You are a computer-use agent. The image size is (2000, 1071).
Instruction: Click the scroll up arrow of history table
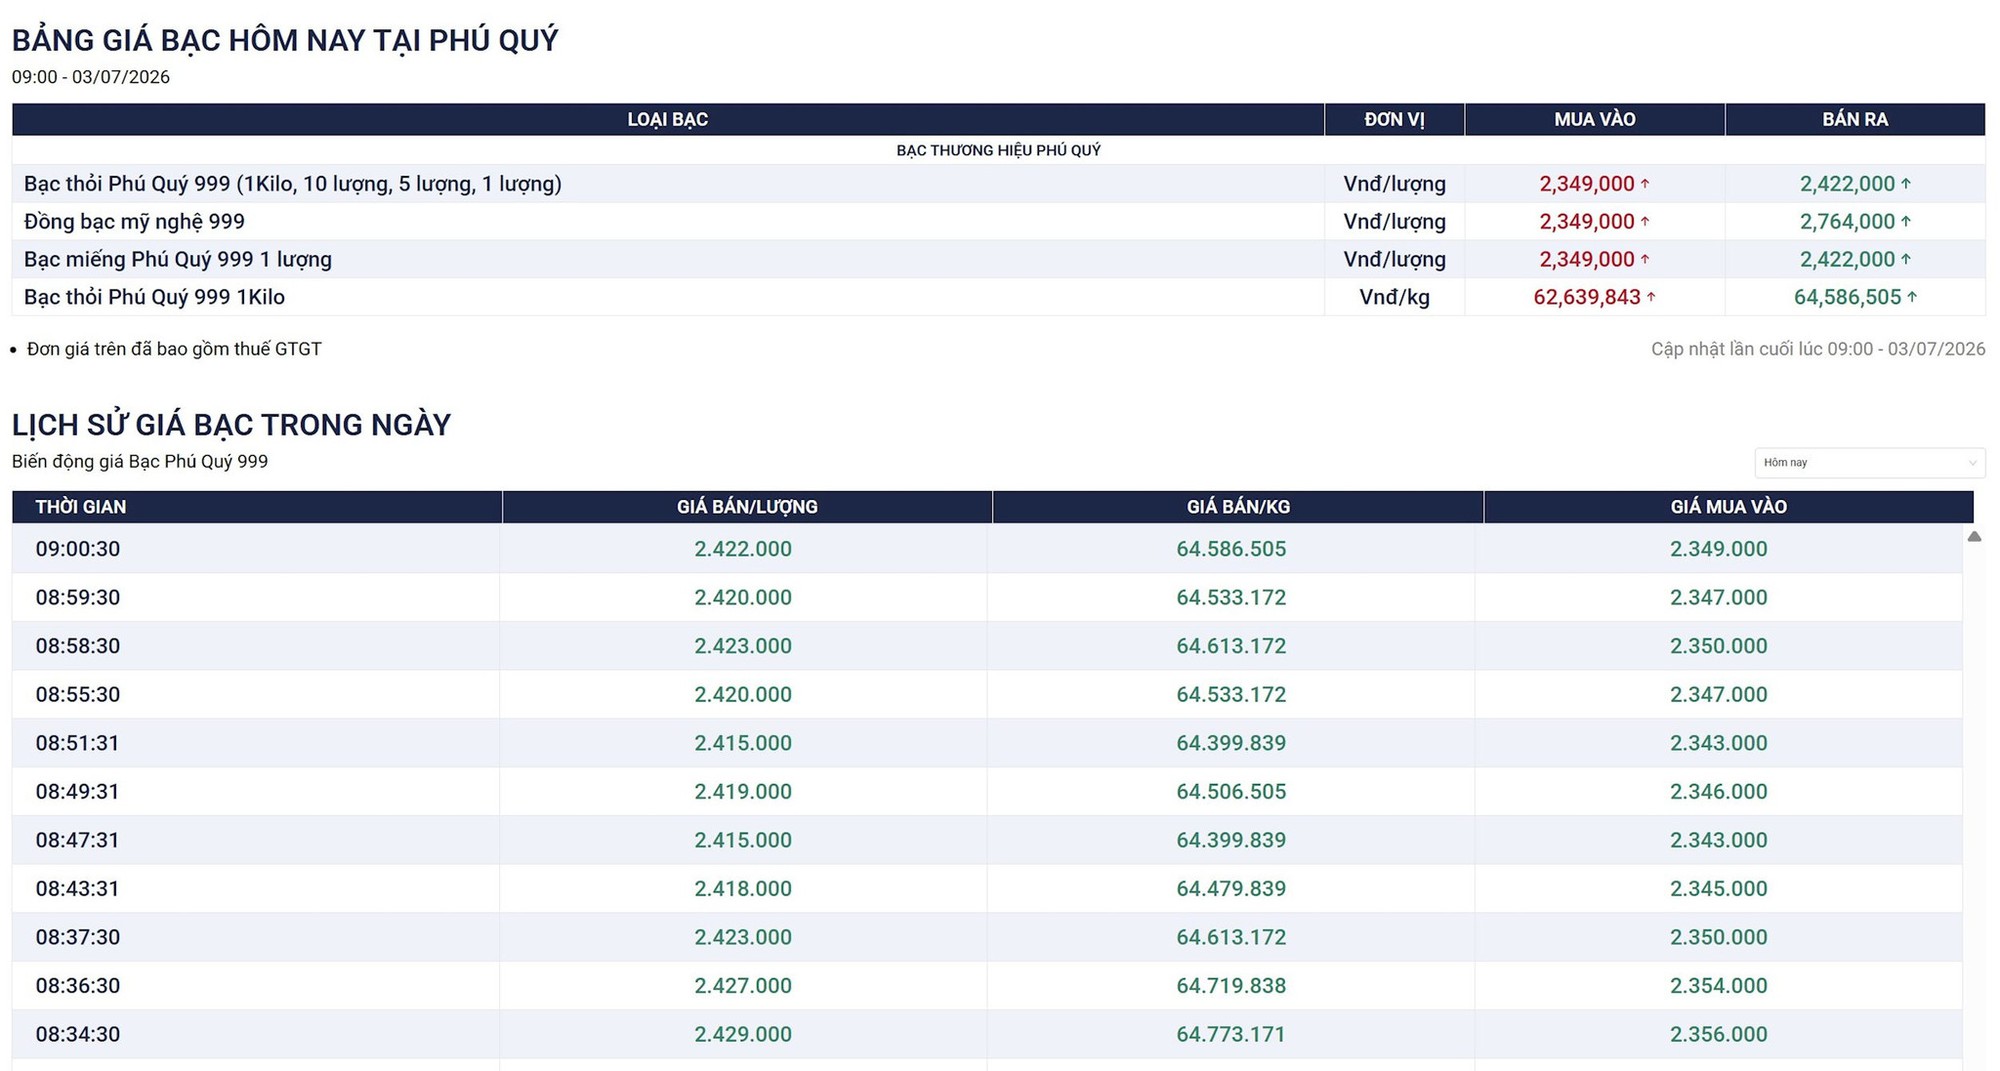point(1974,537)
